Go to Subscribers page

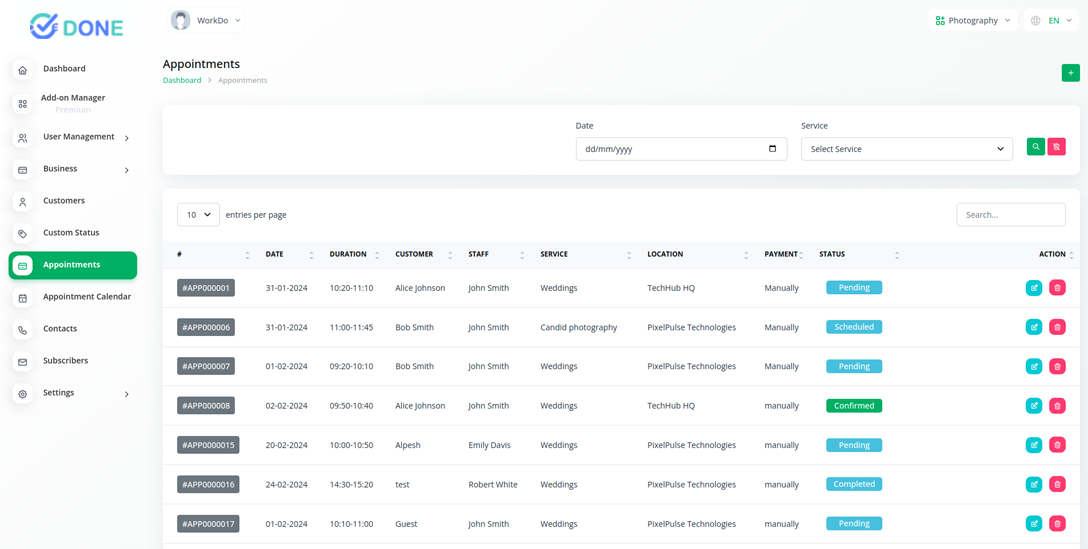[65, 360]
